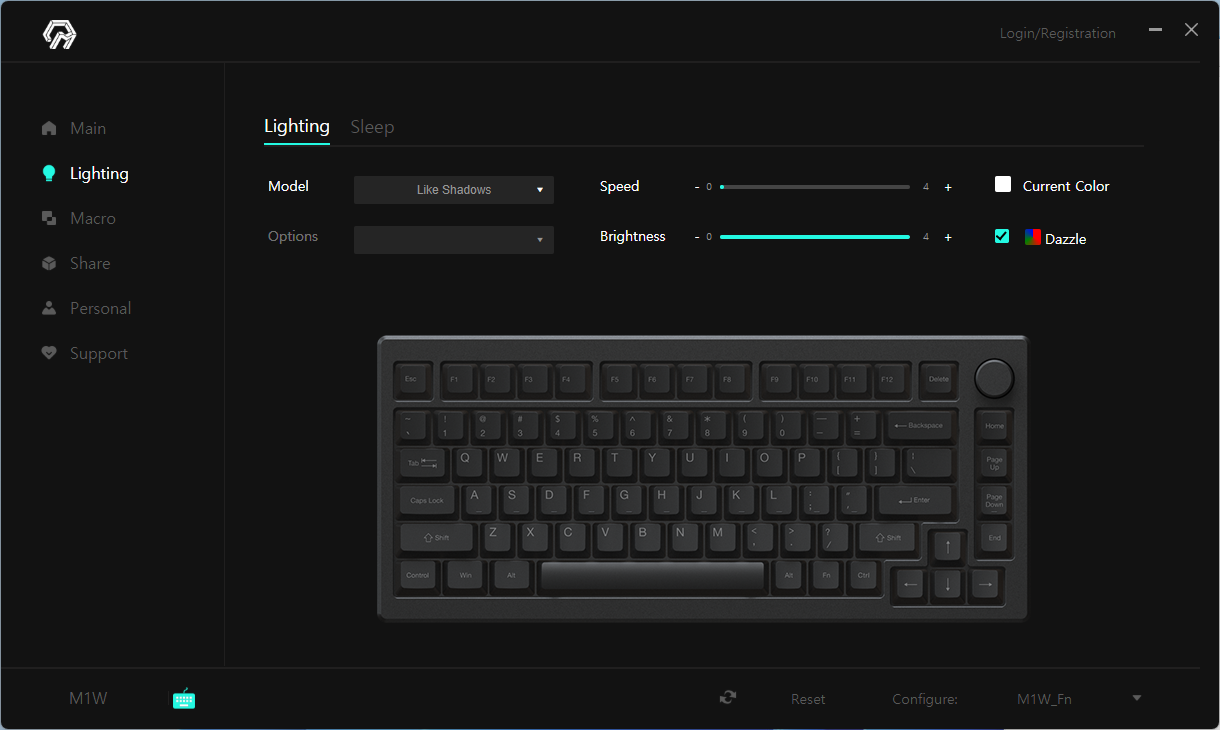Select the Fn key on keyboard image
This screenshot has width=1220, height=730.
coord(826,576)
